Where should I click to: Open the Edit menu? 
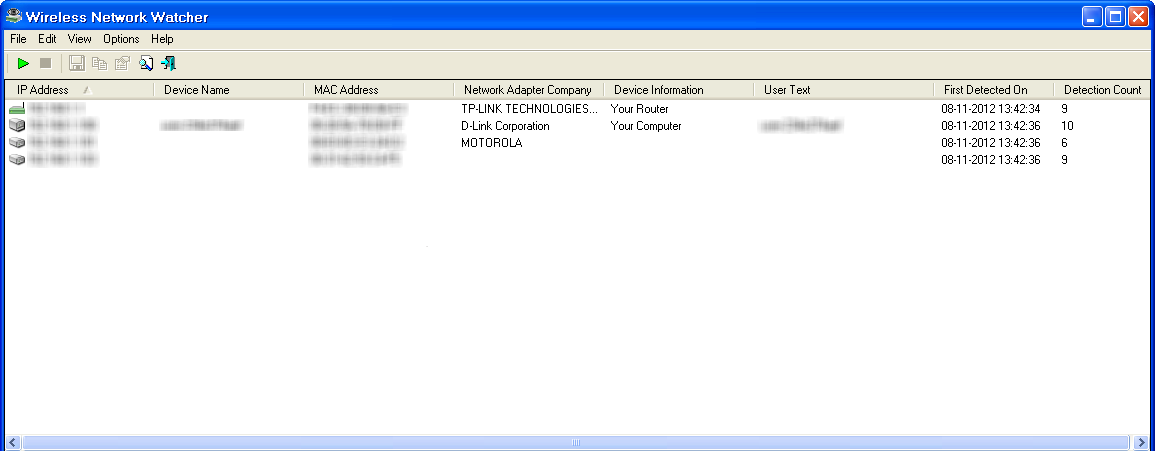tap(47, 39)
